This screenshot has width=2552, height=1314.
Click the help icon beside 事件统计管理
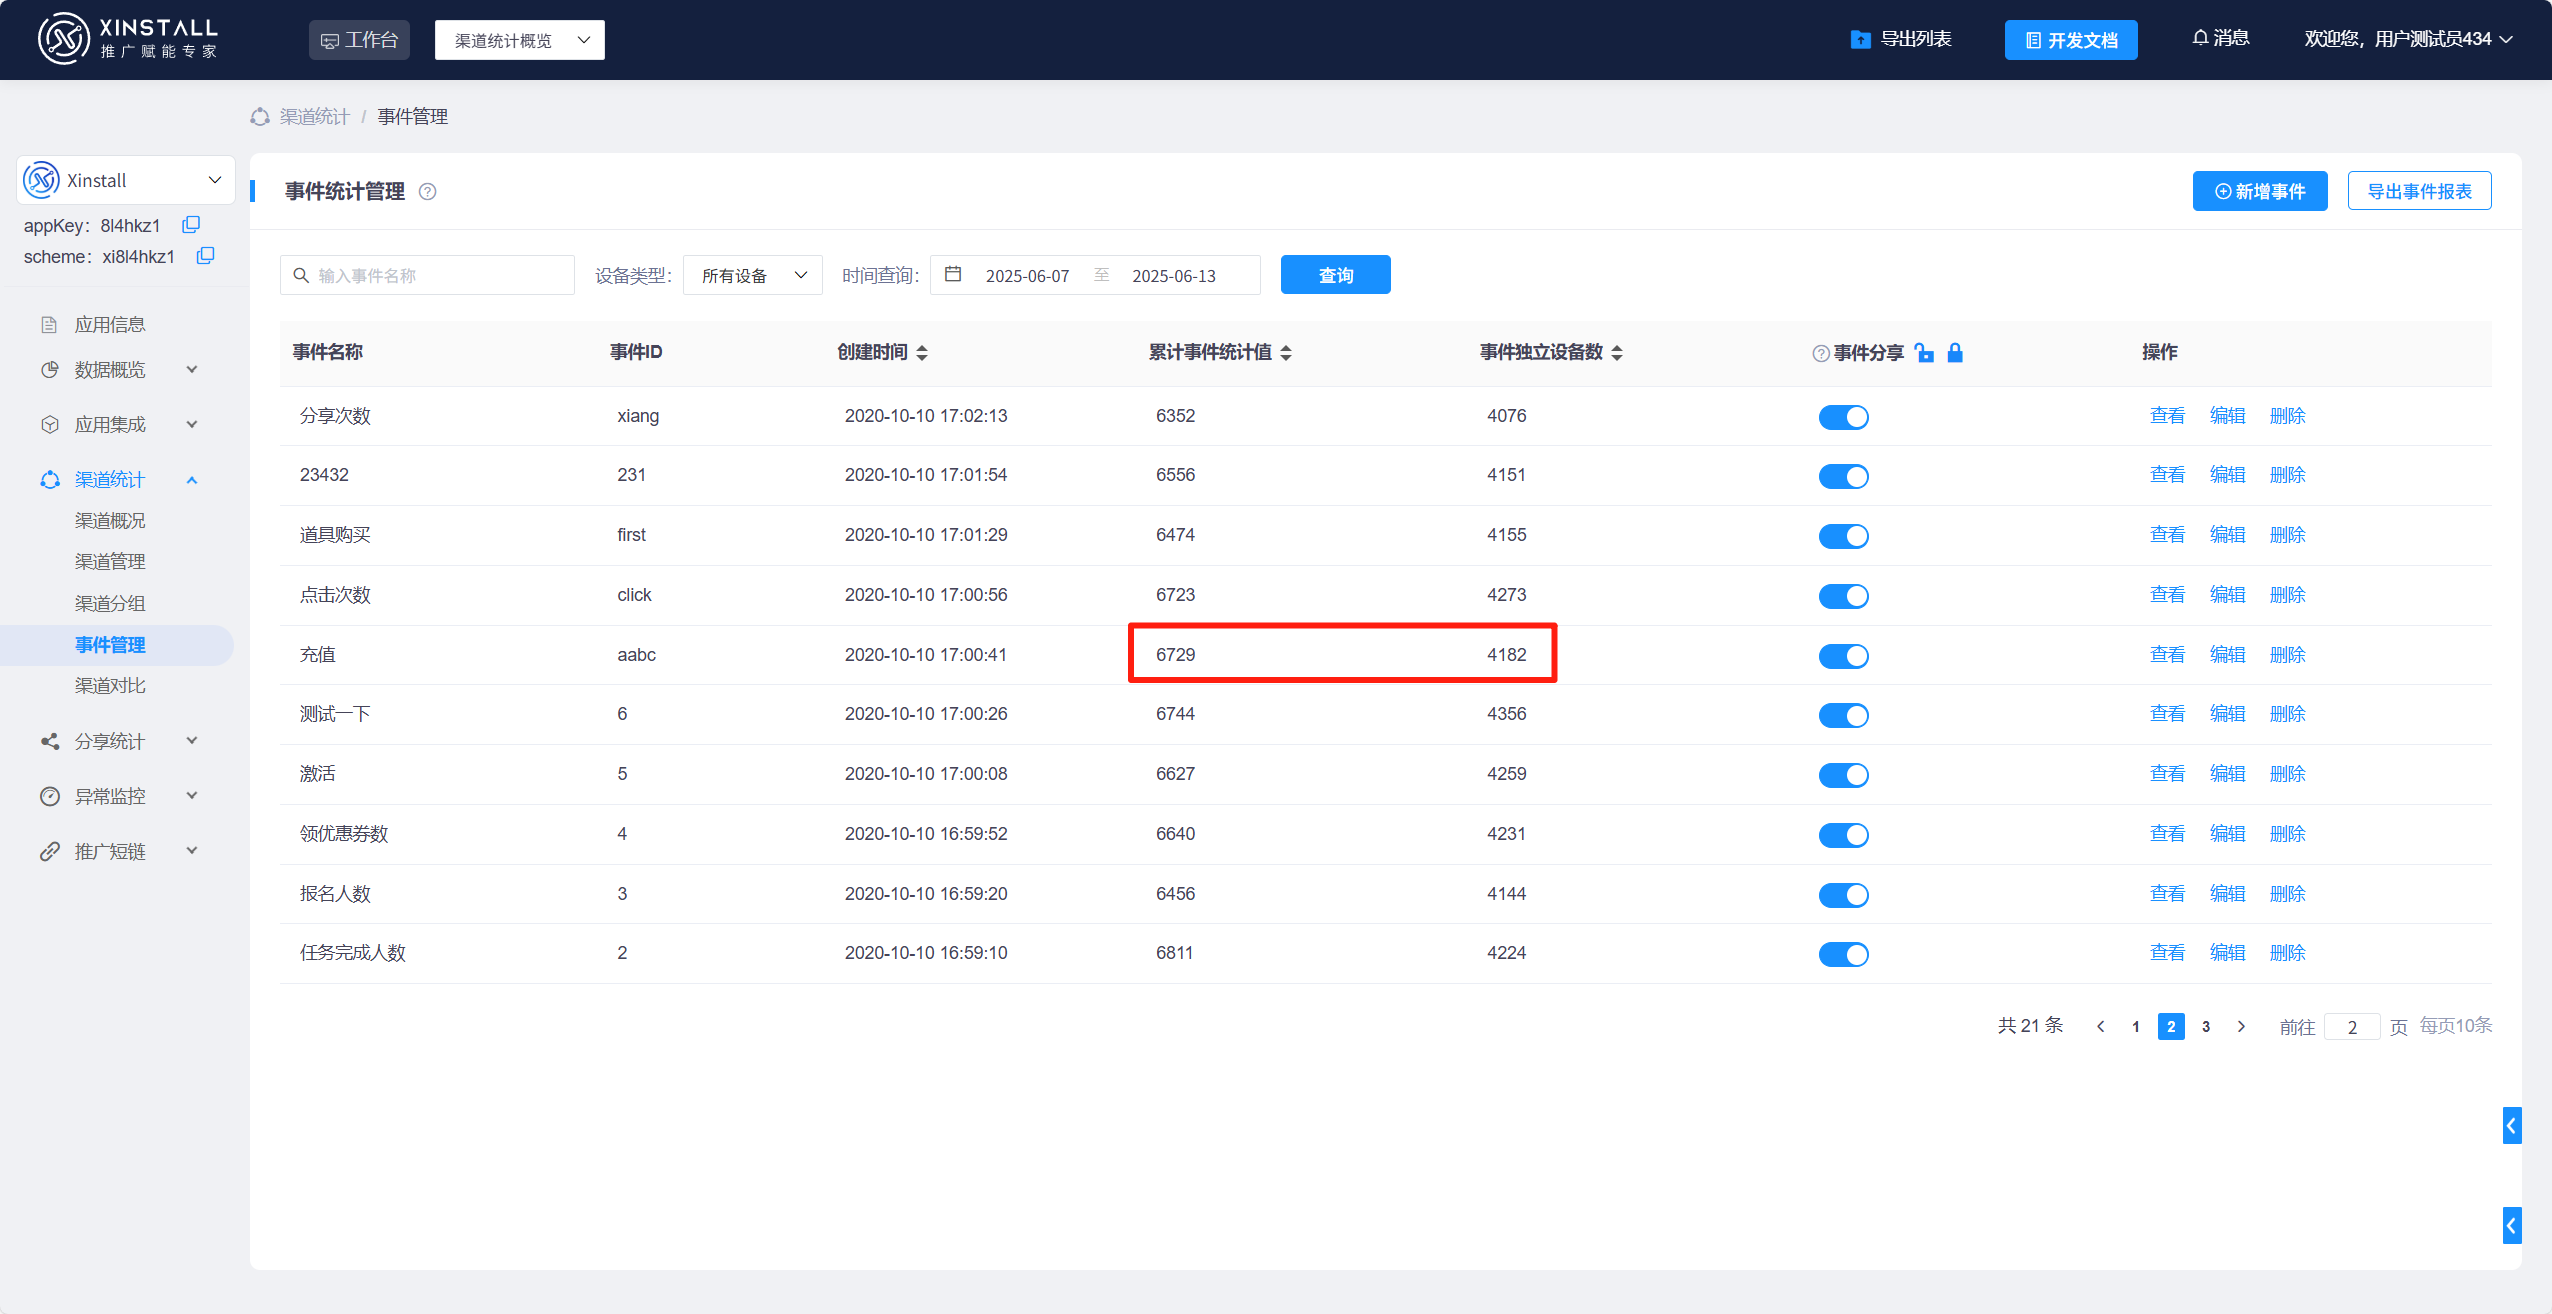pos(427,192)
